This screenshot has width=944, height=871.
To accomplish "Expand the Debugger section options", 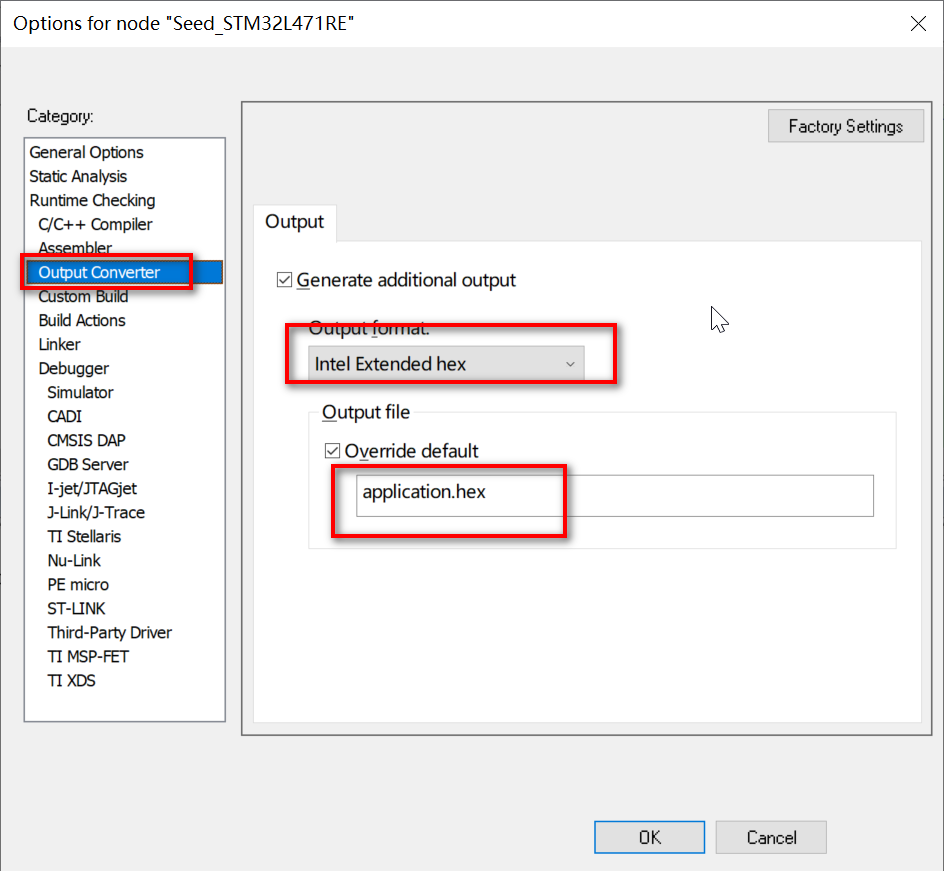I will pos(75,368).
